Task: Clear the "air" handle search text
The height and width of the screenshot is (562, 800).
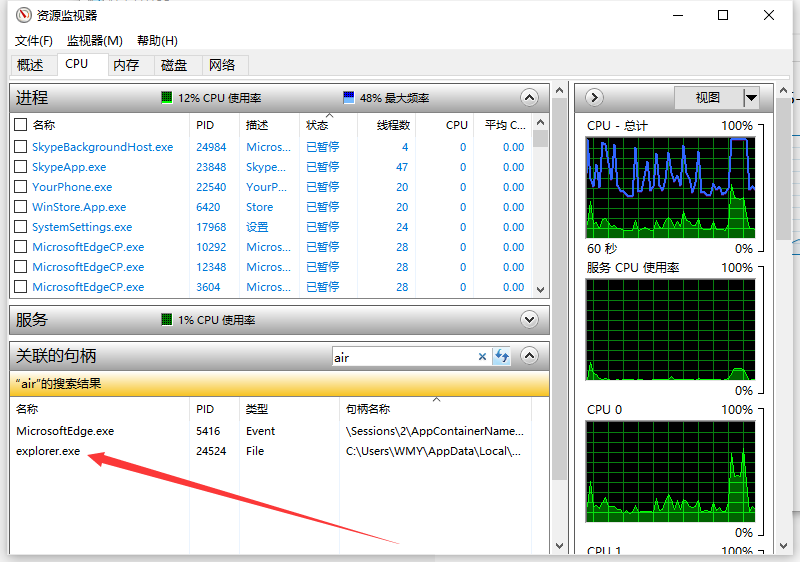Action: tap(482, 357)
